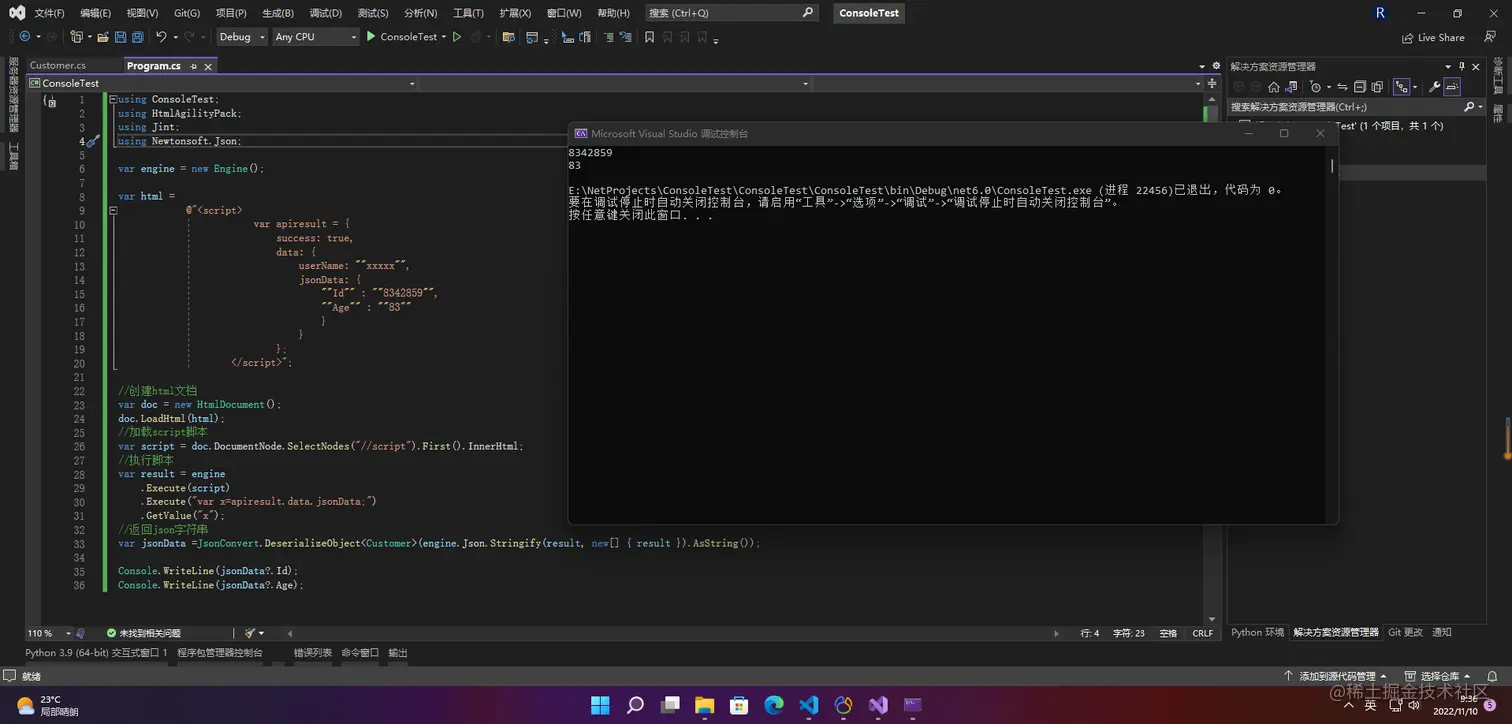Click the CRLF line ending indicator
Image resolution: width=1512 pixels, height=724 pixels.
[x=1202, y=633]
